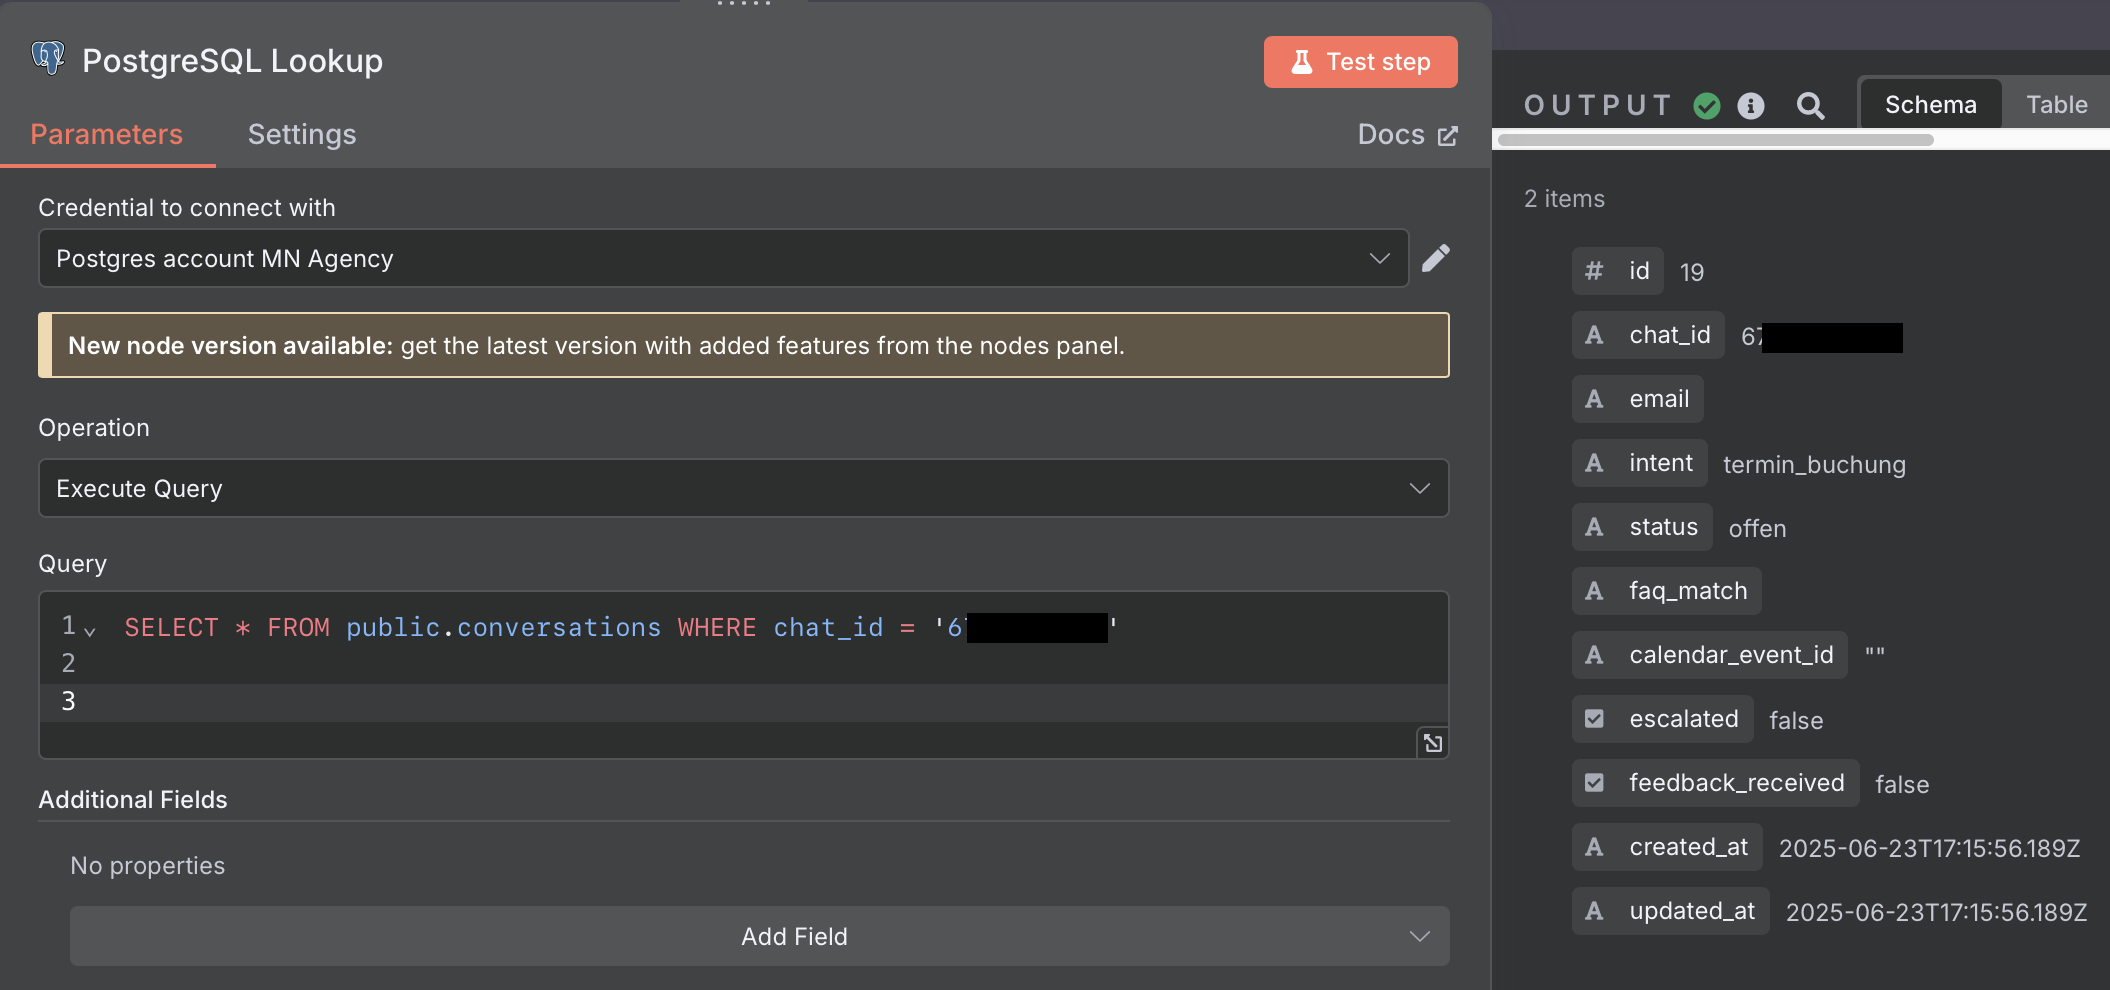The image size is (2110, 990).
Task: Click the created_at timestamp value
Action: (x=1929, y=849)
